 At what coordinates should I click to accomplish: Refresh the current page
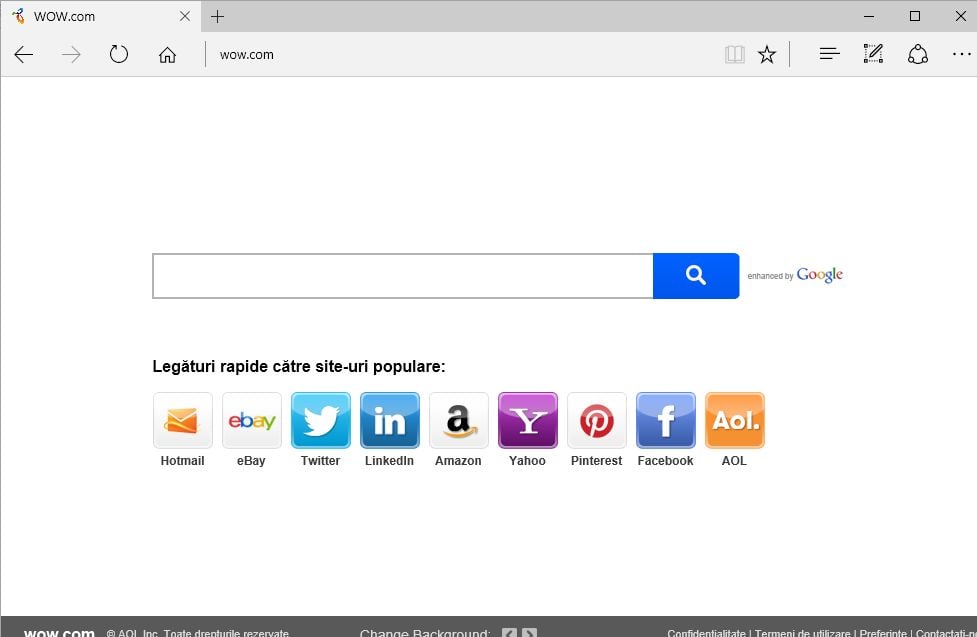pos(118,54)
